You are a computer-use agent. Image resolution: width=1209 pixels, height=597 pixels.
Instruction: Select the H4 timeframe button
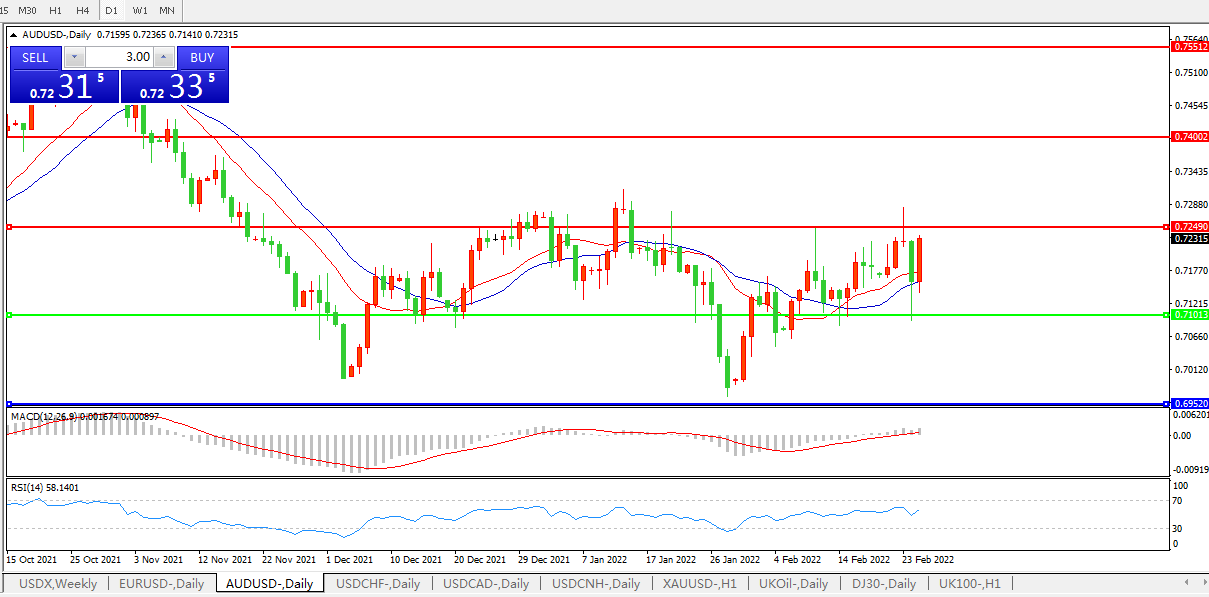82,10
